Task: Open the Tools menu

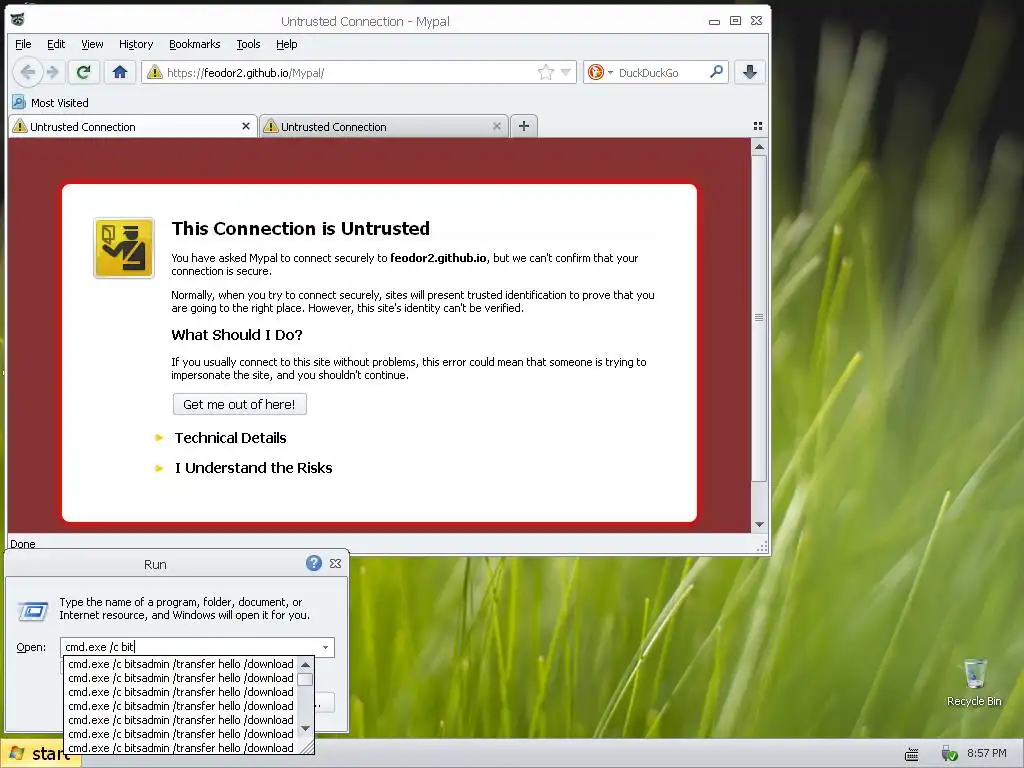Action: point(248,44)
